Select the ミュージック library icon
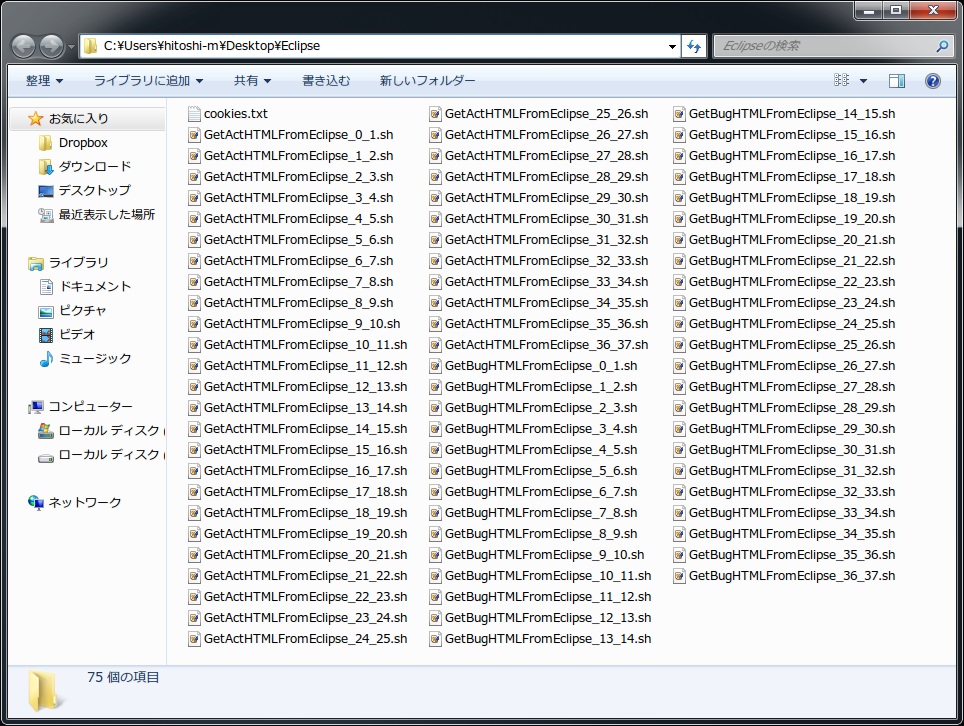 [46, 358]
